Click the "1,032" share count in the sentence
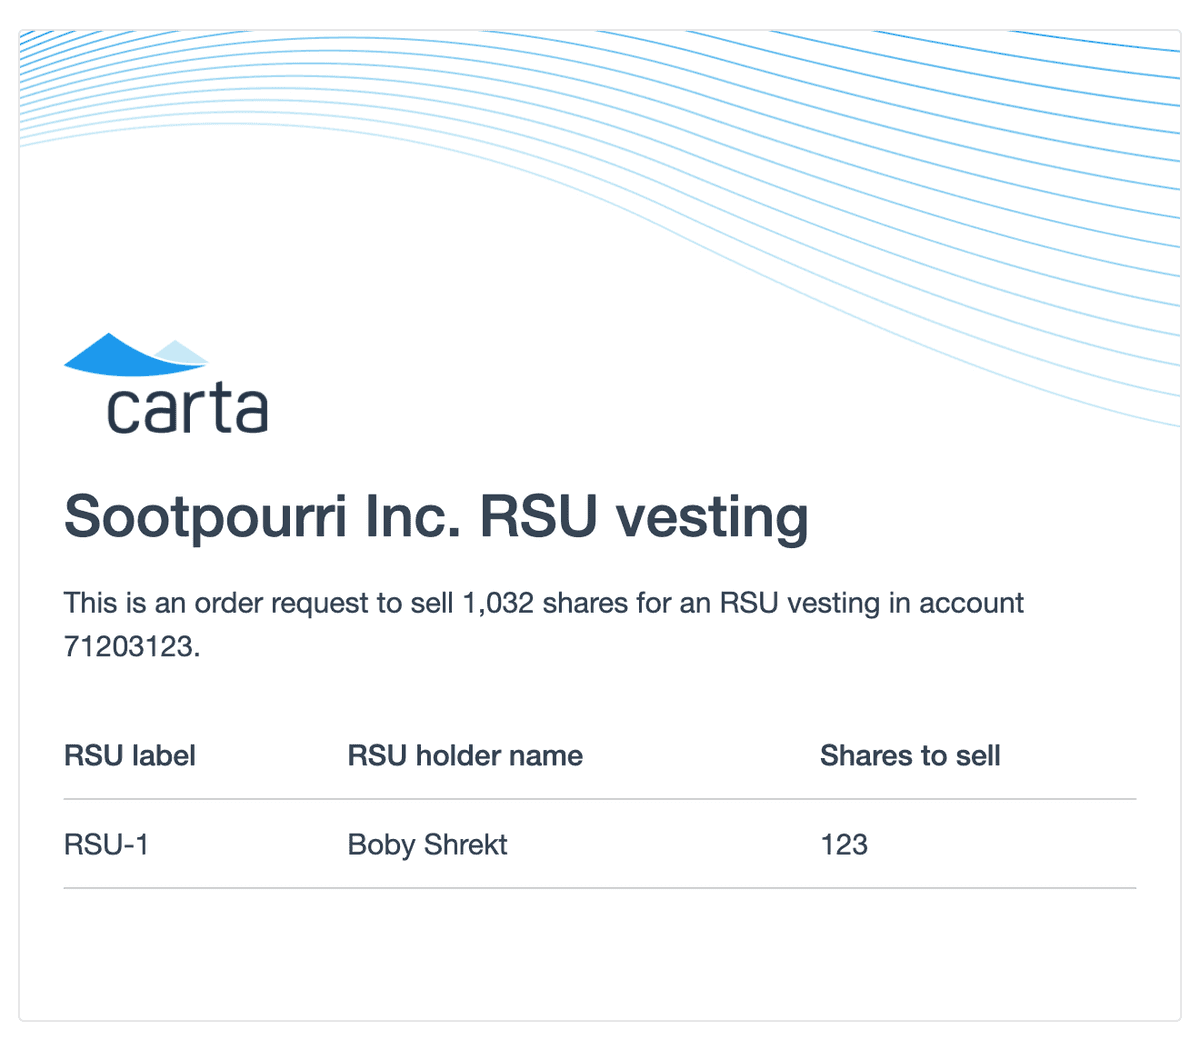 pyautogui.click(x=497, y=603)
